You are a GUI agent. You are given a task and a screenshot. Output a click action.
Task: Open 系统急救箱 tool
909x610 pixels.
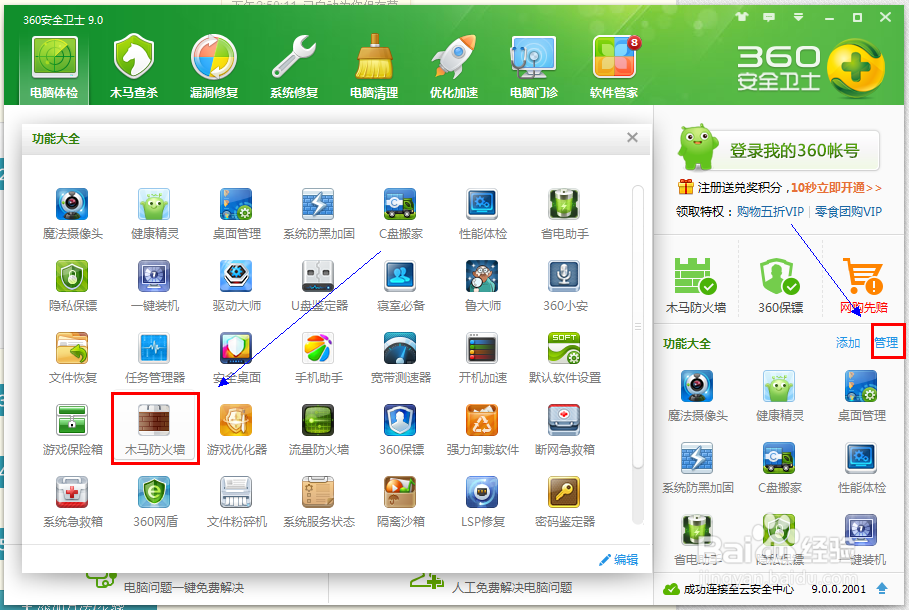tap(72, 502)
